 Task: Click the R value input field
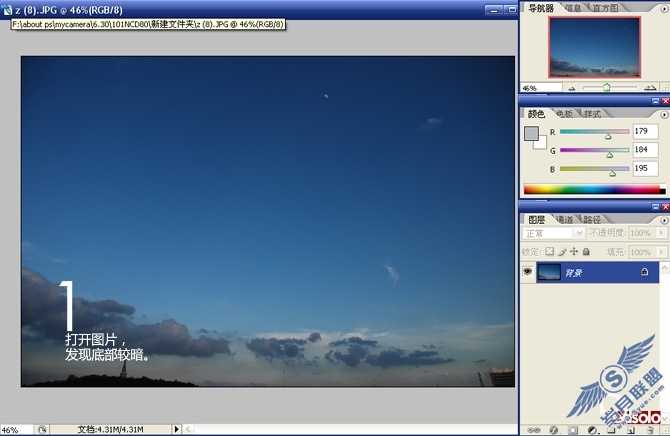645,131
